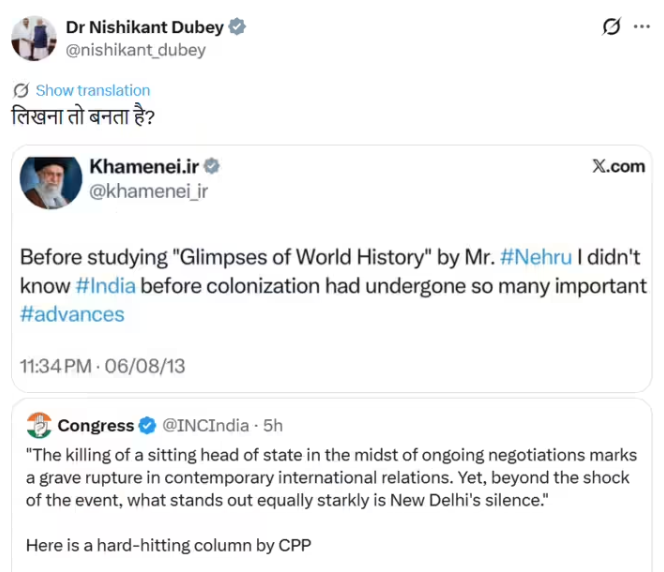
Task: Click the Khamenei.ir display name
Action: click(x=144, y=166)
